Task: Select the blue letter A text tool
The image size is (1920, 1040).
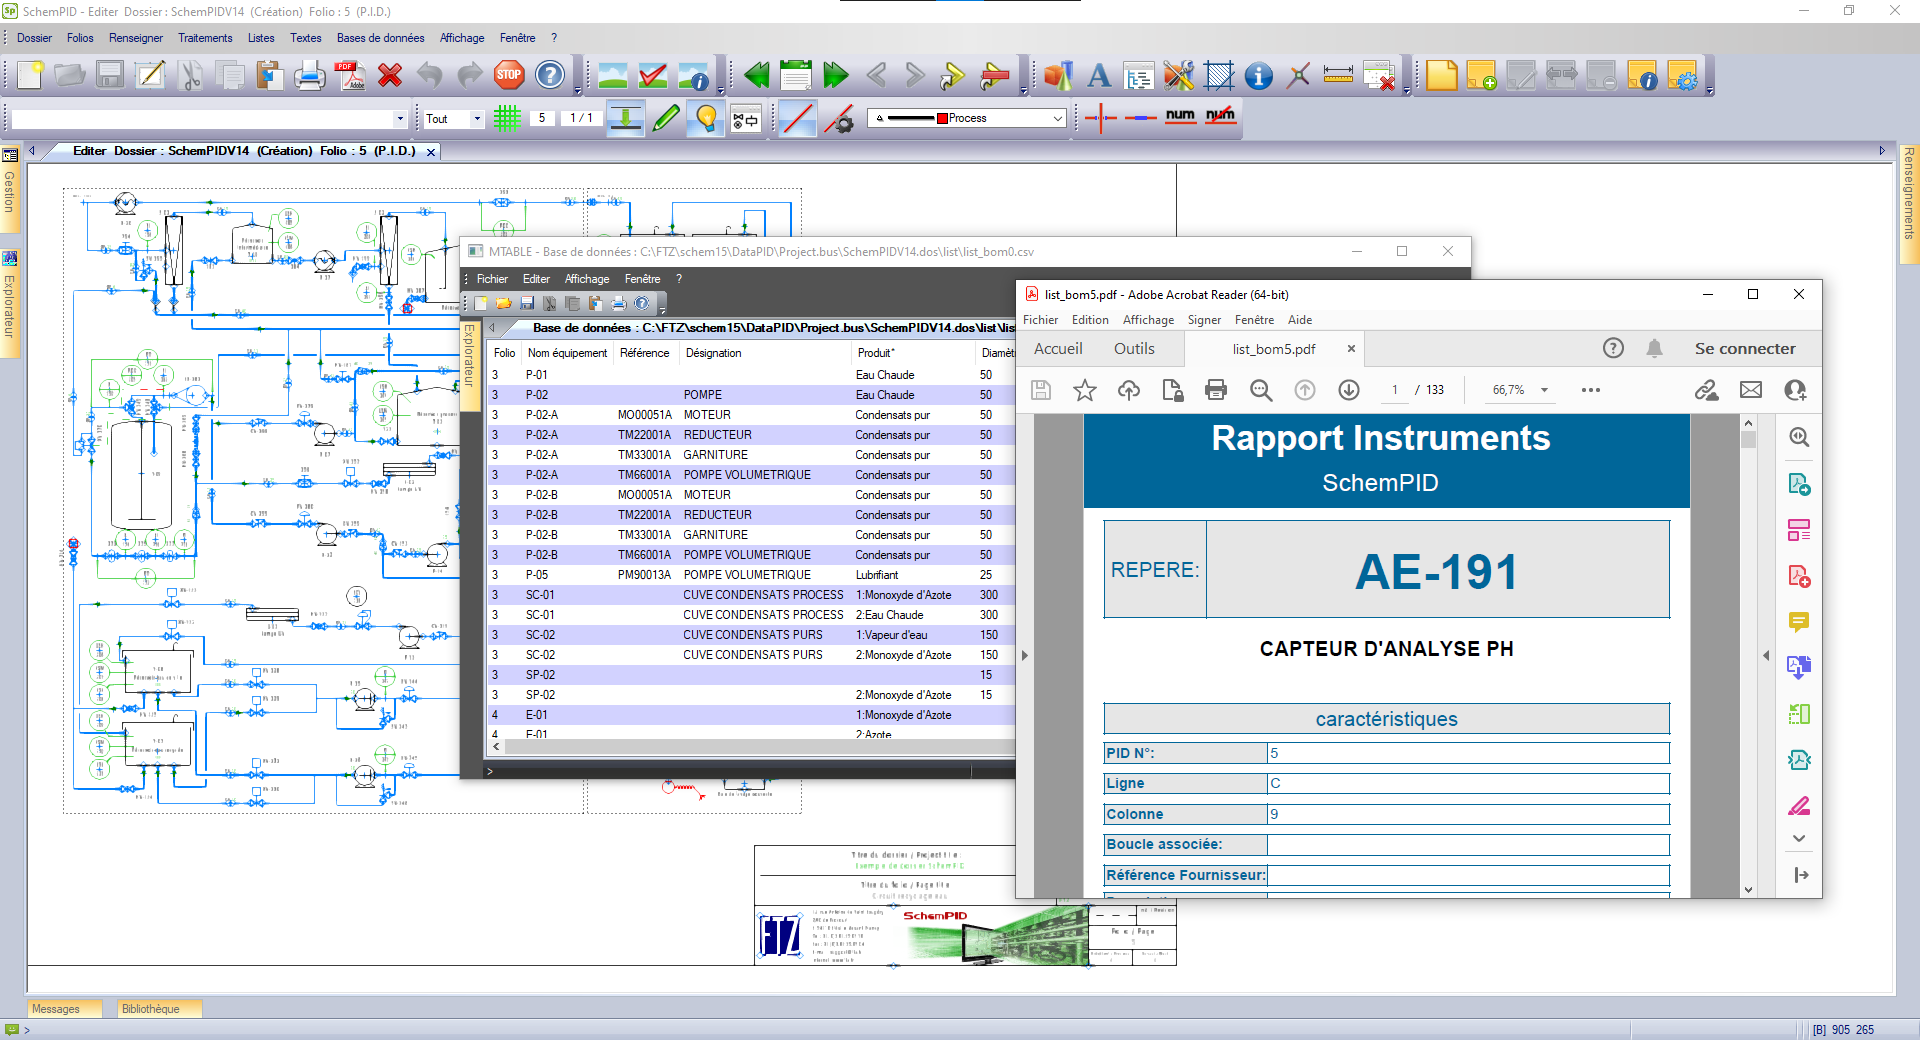Action: click(1099, 75)
